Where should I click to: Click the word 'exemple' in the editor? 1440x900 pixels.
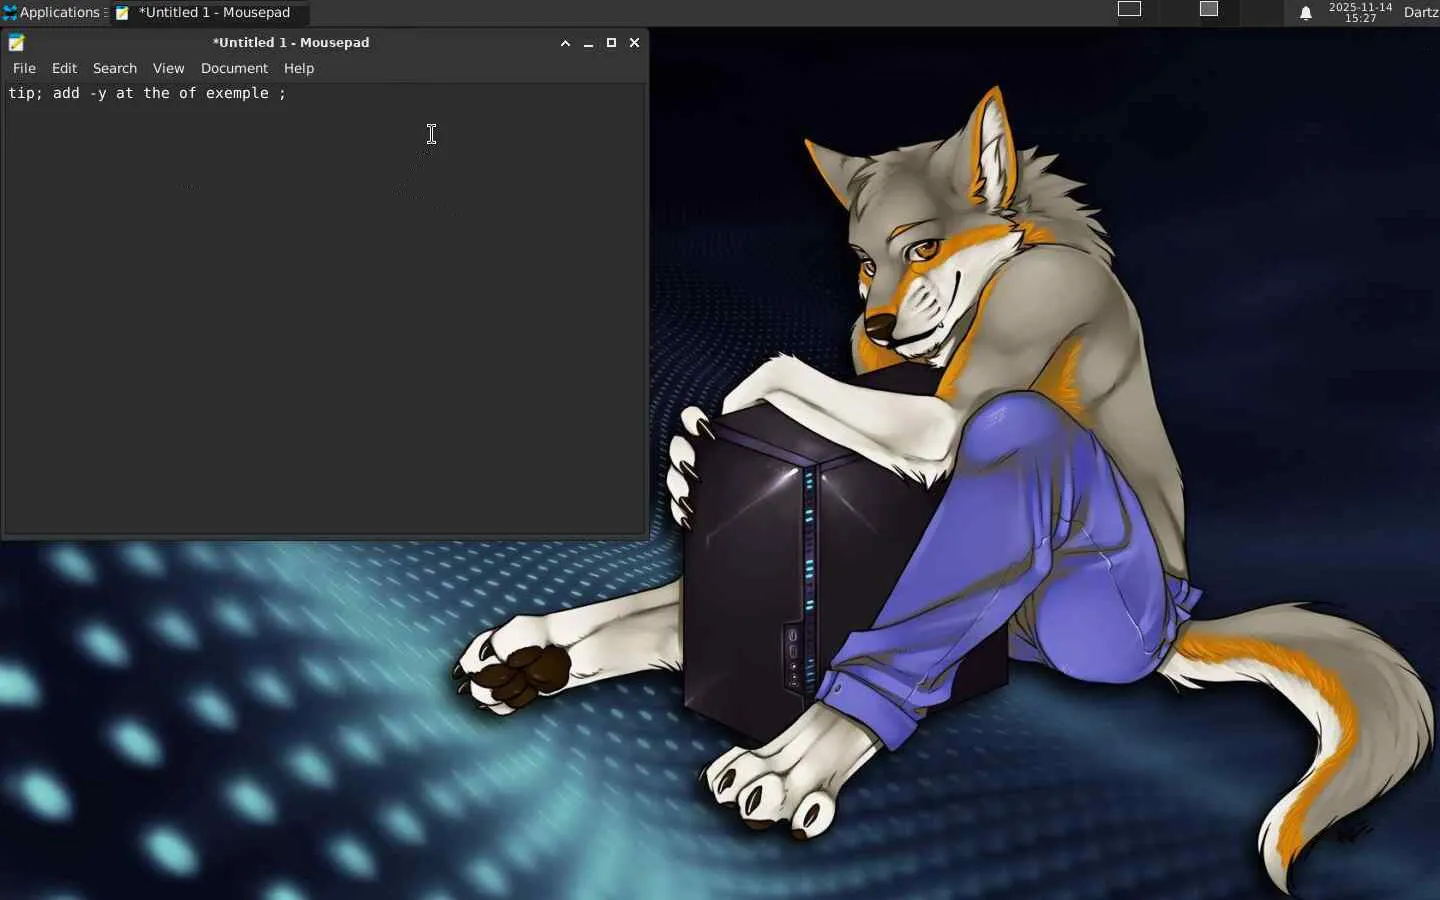(237, 93)
